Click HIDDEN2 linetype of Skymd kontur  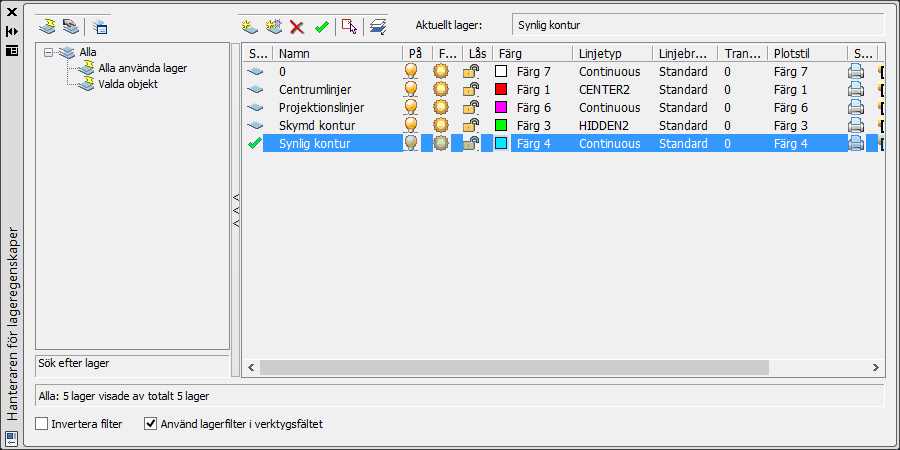click(604, 125)
